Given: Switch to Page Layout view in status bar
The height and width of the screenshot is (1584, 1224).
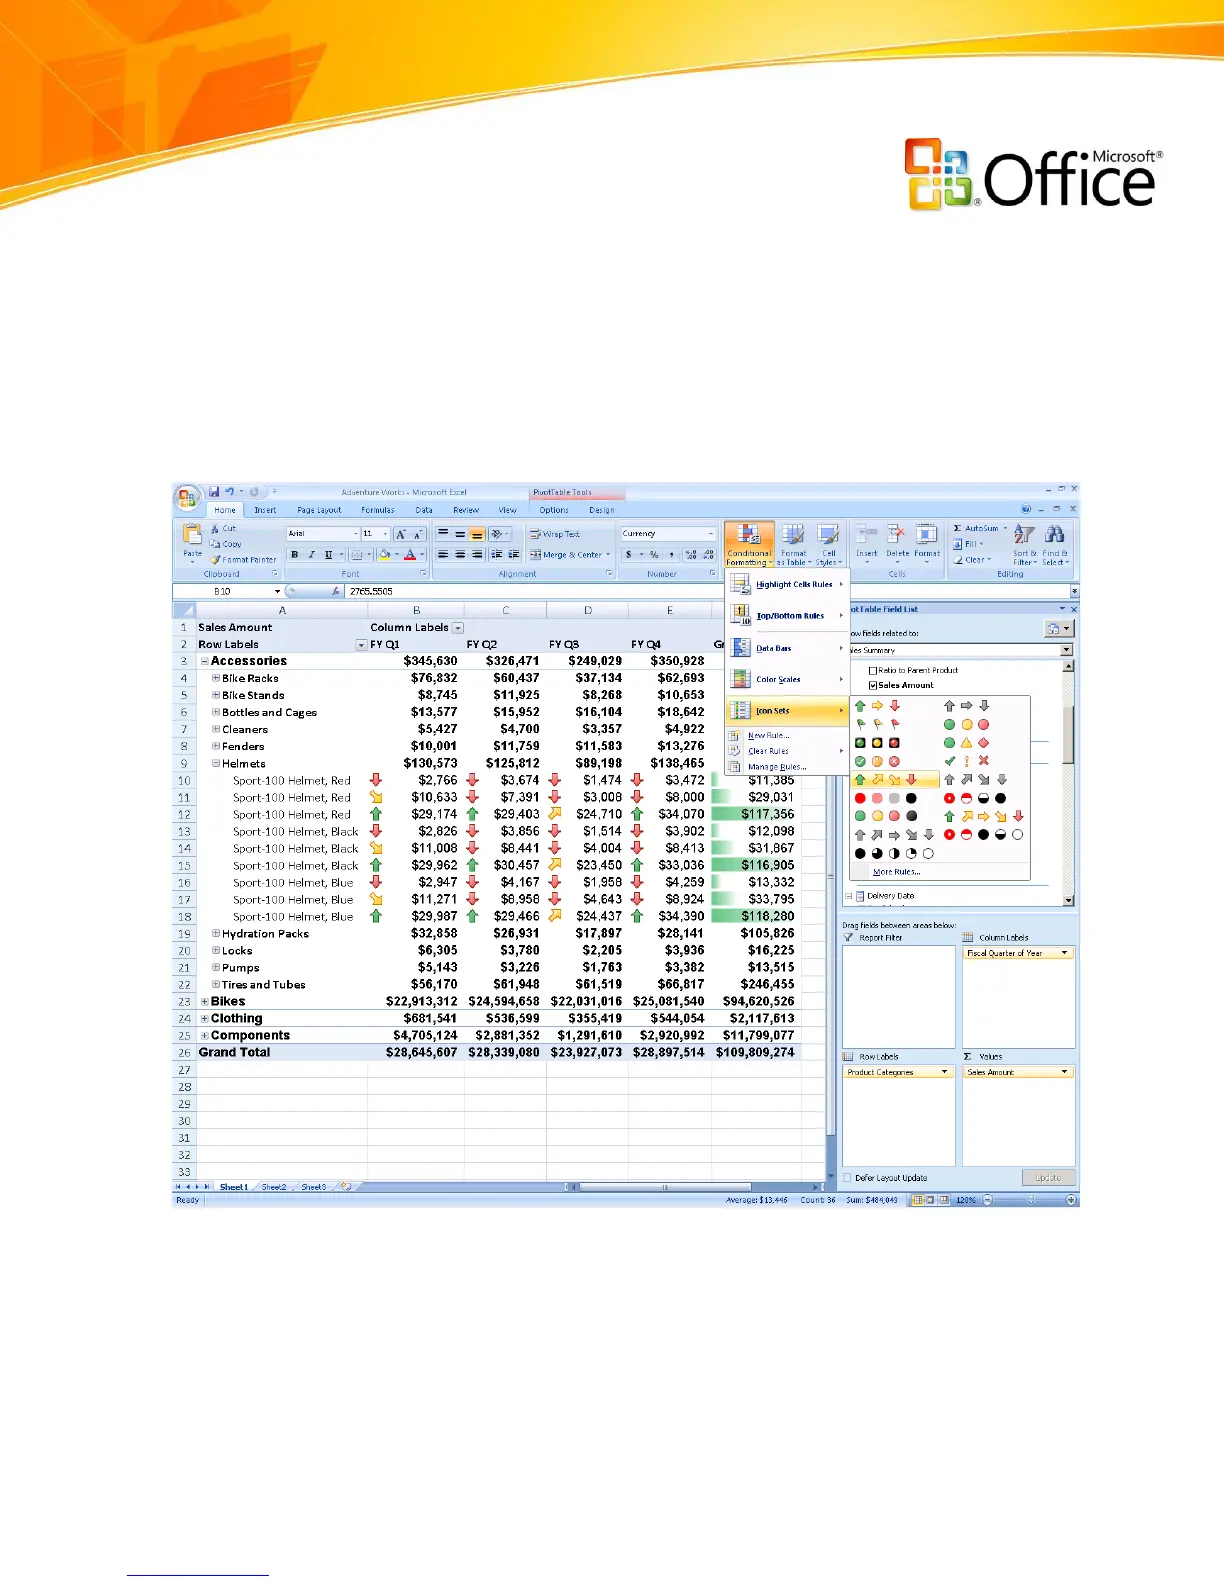Looking at the screenshot, I should click(930, 1200).
